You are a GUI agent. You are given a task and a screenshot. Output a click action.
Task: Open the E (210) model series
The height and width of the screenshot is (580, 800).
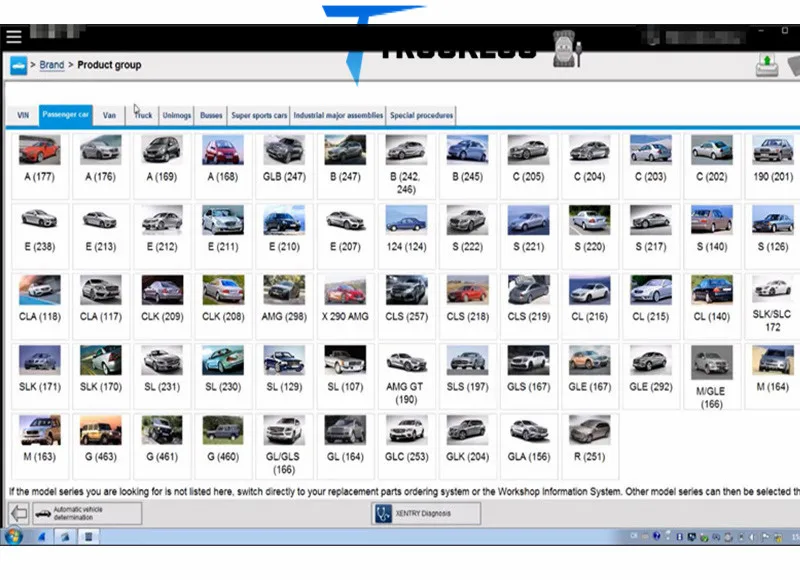tap(284, 235)
